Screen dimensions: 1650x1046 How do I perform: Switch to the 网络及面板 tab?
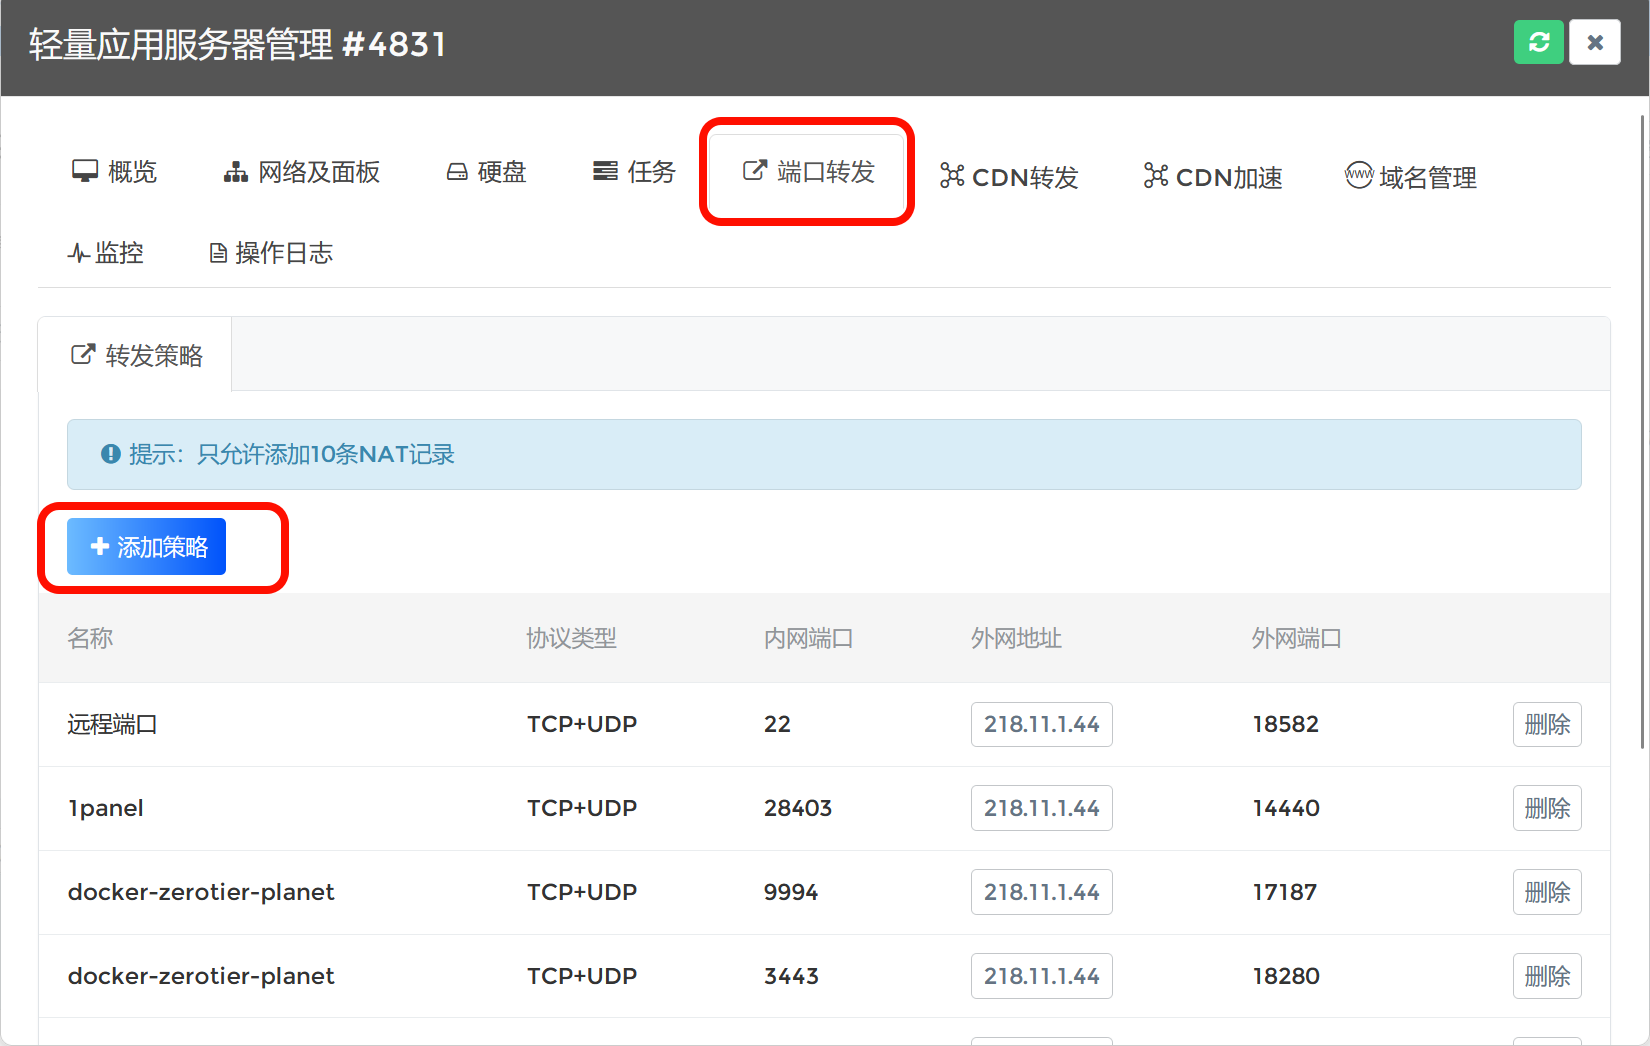pos(301,172)
